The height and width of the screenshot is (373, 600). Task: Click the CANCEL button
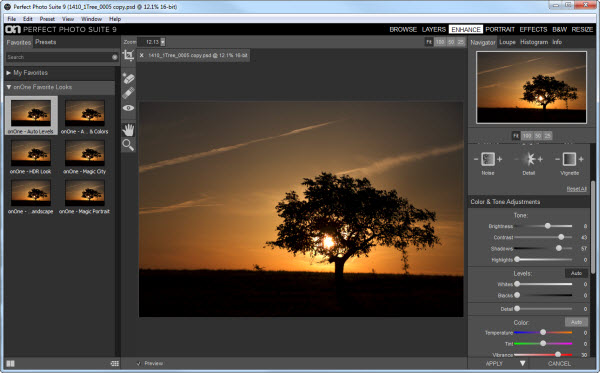click(x=559, y=363)
